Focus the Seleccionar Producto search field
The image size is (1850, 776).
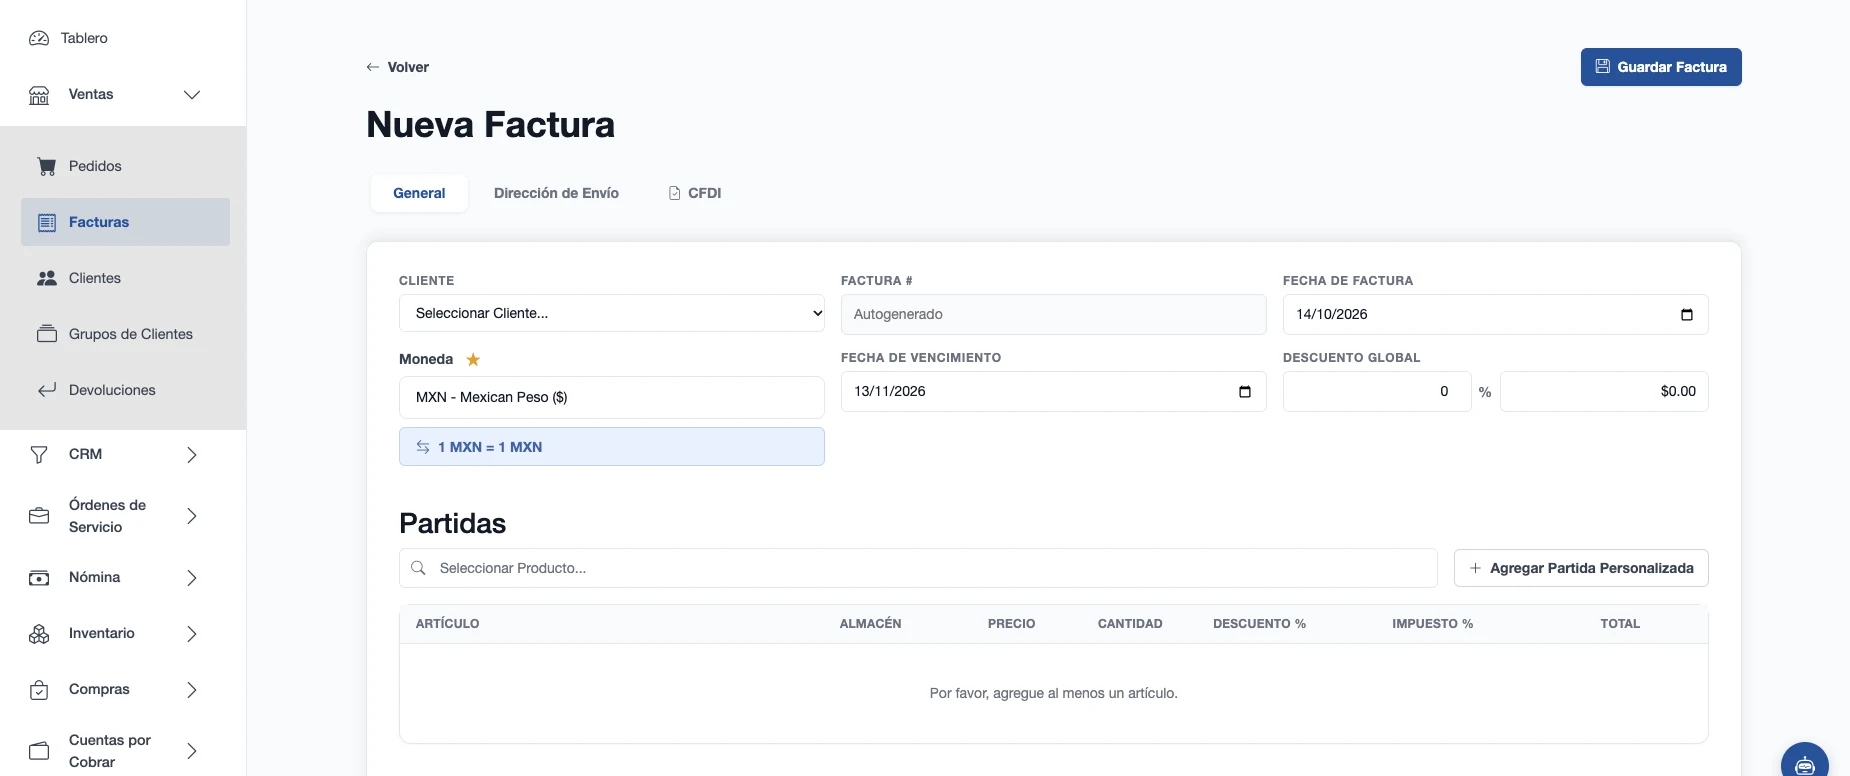918,568
